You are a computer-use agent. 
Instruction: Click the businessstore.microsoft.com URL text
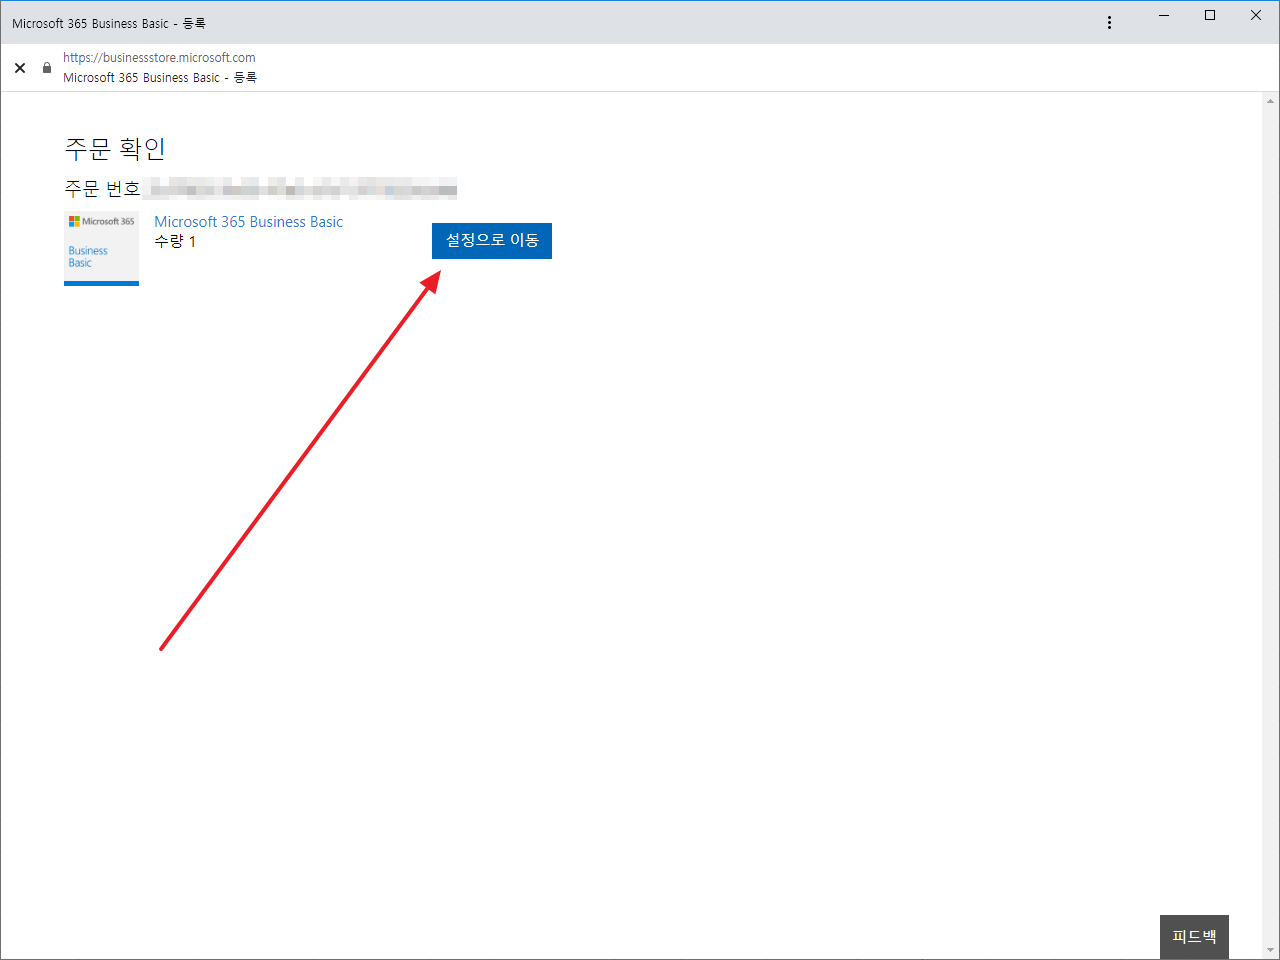point(159,58)
